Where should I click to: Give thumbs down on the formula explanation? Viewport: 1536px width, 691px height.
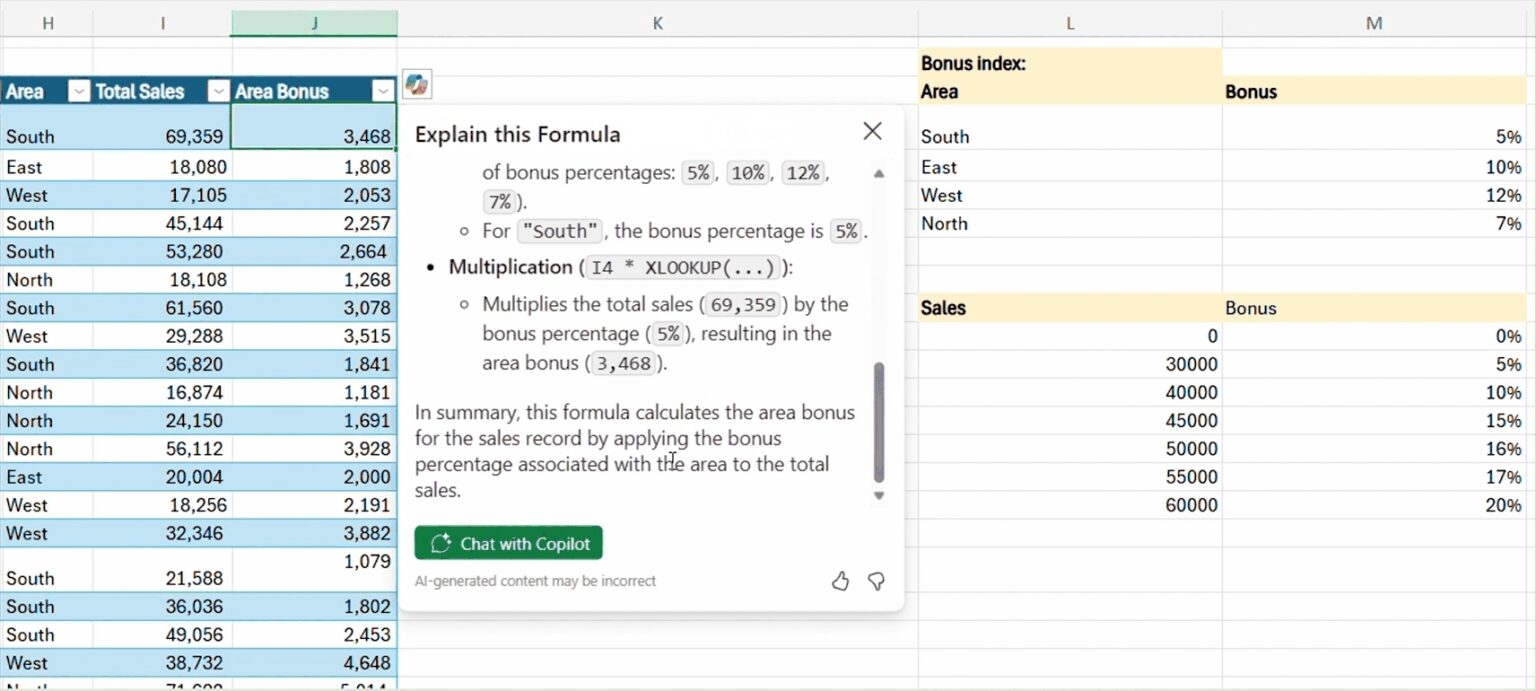click(876, 581)
